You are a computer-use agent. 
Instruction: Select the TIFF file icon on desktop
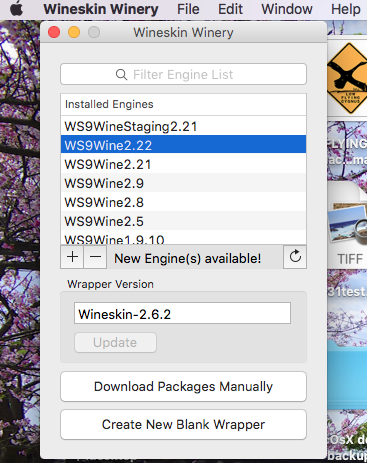click(x=348, y=225)
